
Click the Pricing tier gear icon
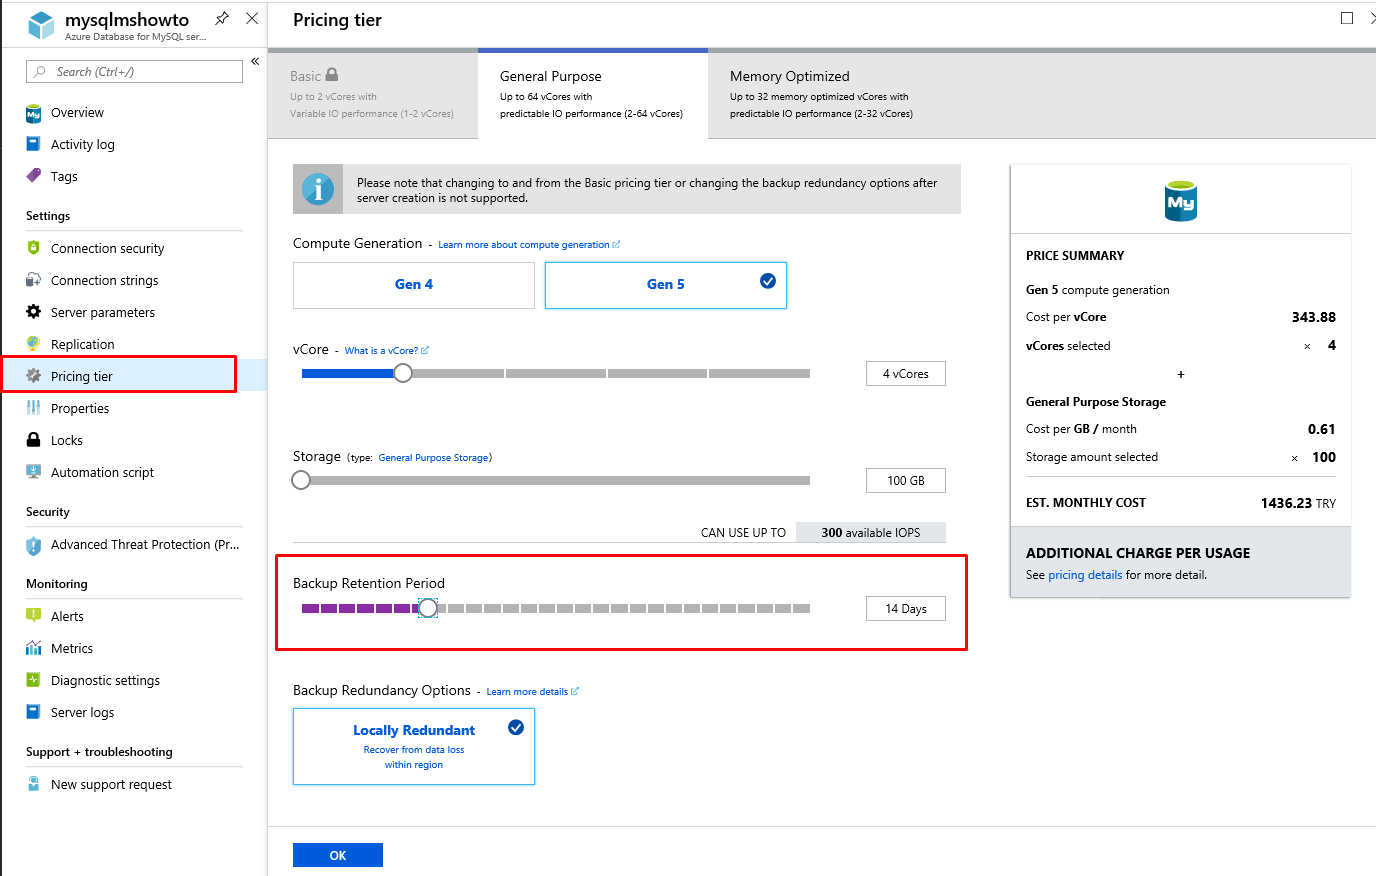click(34, 376)
